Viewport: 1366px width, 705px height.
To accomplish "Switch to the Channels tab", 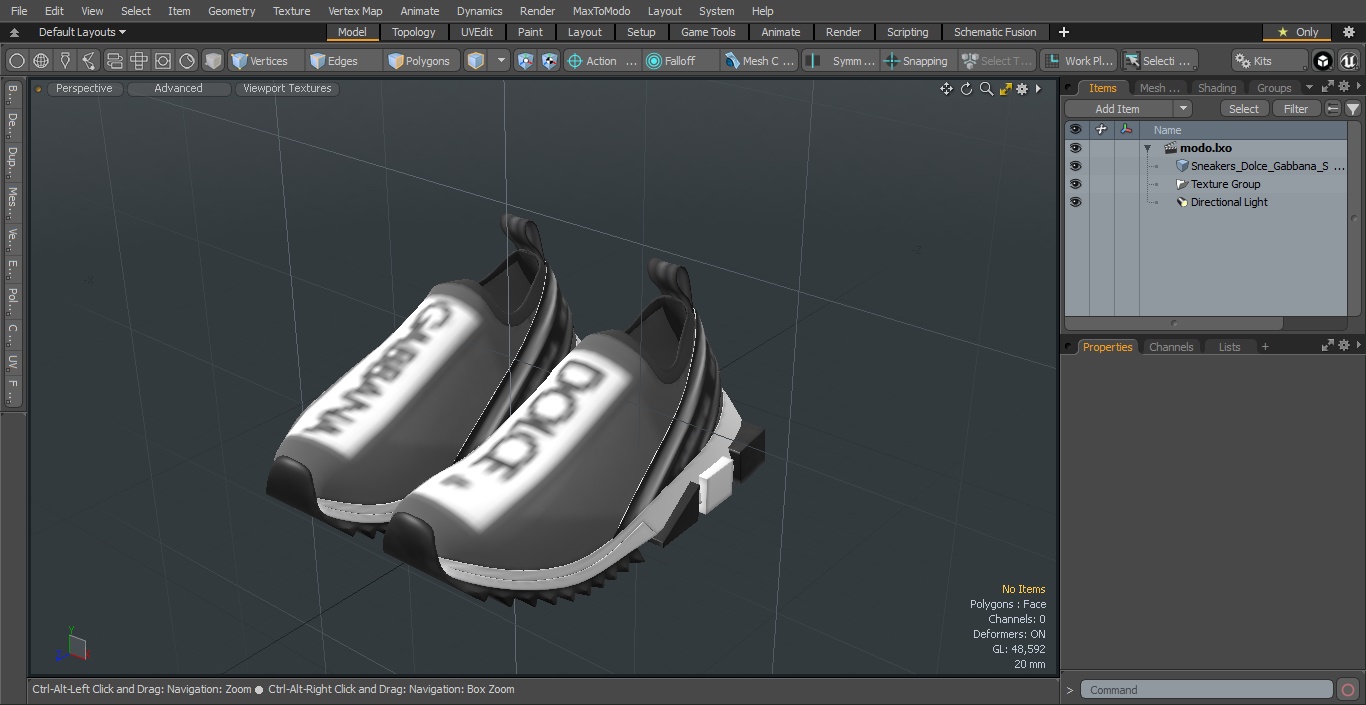I will pos(1170,347).
